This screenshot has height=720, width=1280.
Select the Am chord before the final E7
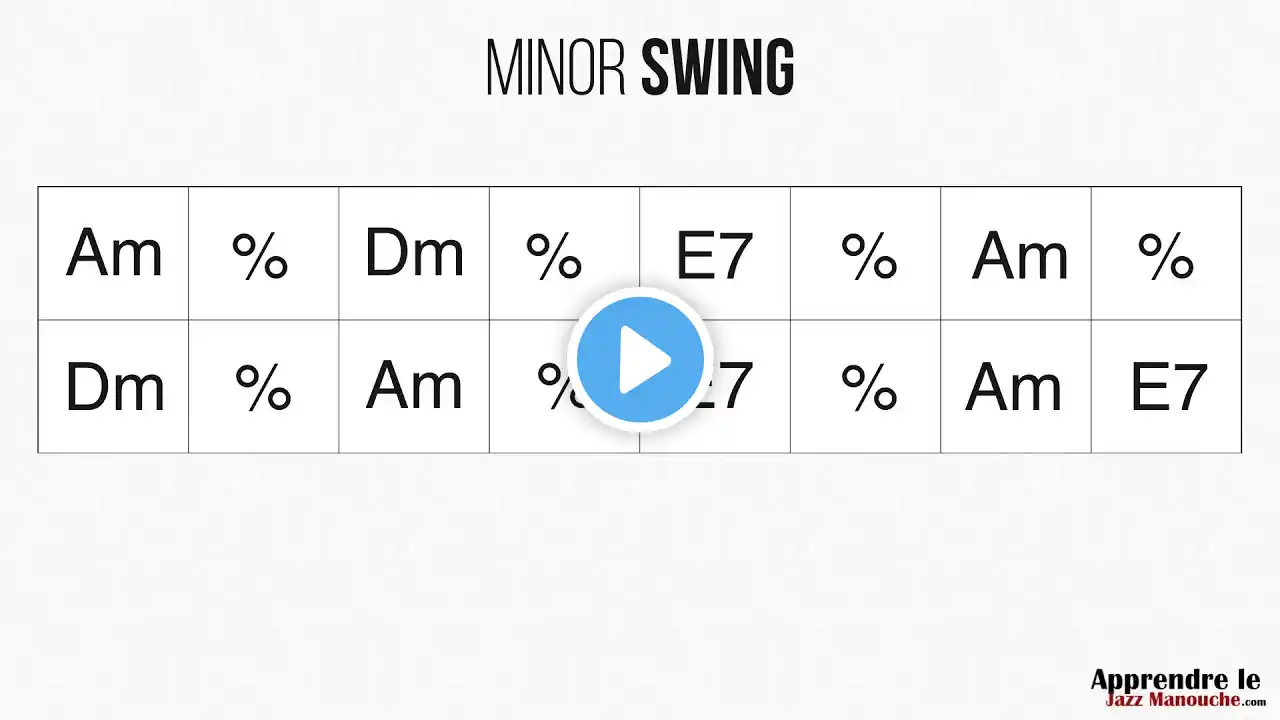tap(1013, 388)
